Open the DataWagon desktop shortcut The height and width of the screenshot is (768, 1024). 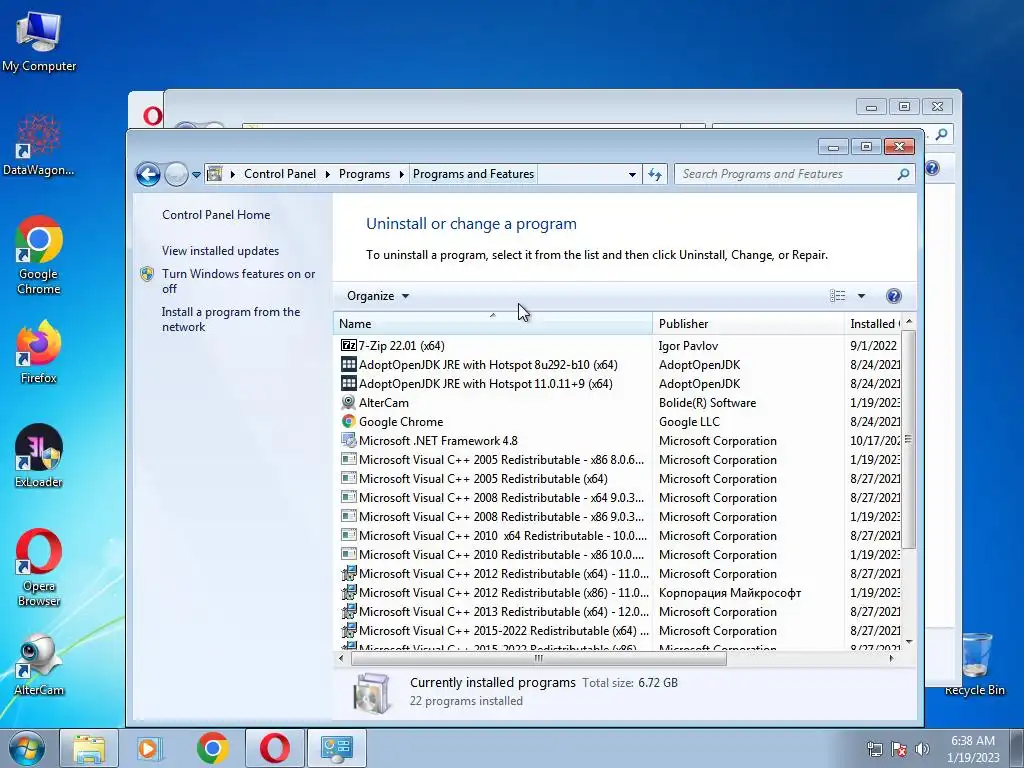pyautogui.click(x=39, y=145)
